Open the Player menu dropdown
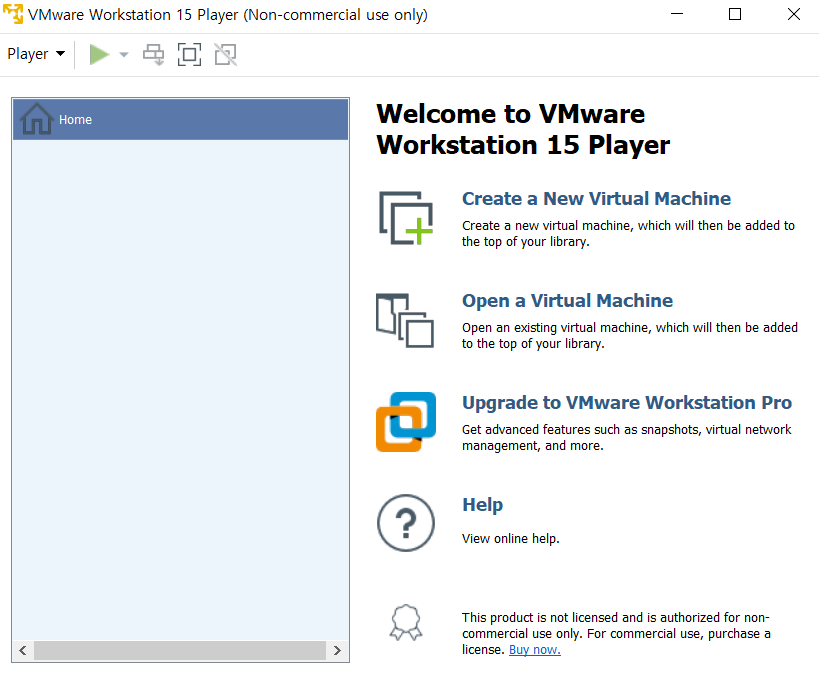819x680 pixels. pos(36,54)
